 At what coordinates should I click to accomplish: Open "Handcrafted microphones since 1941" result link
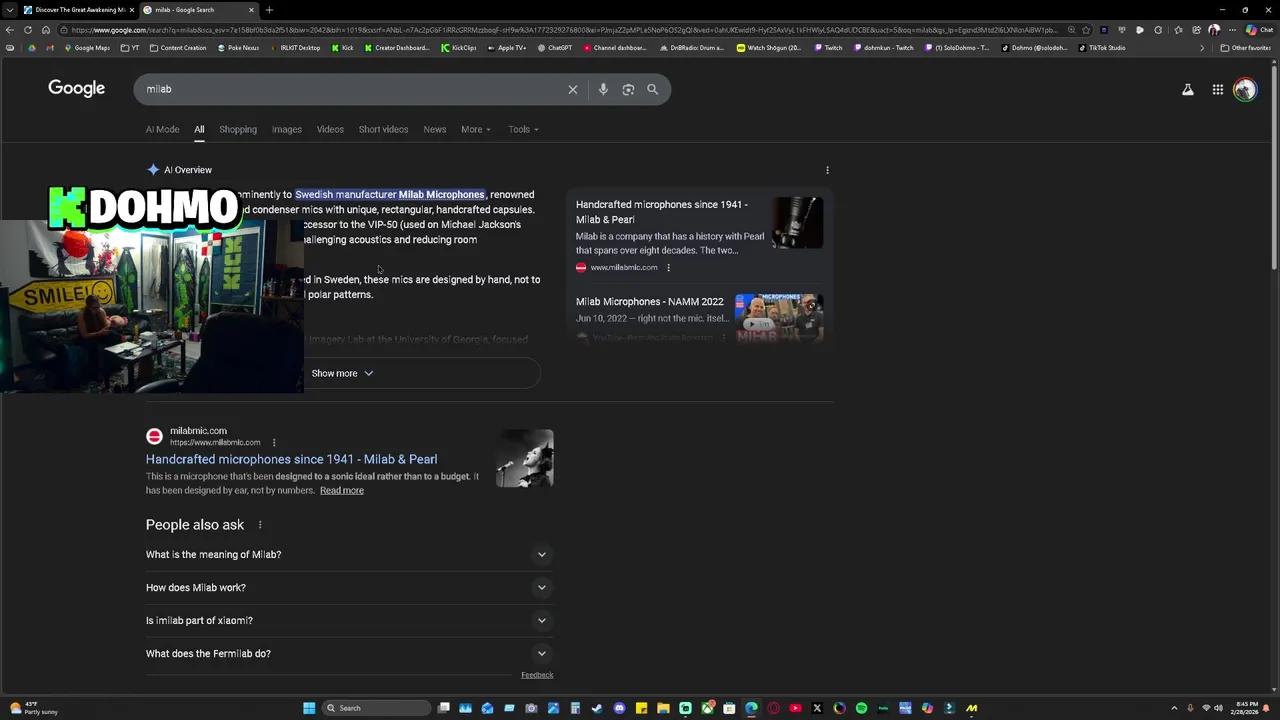coord(291,459)
